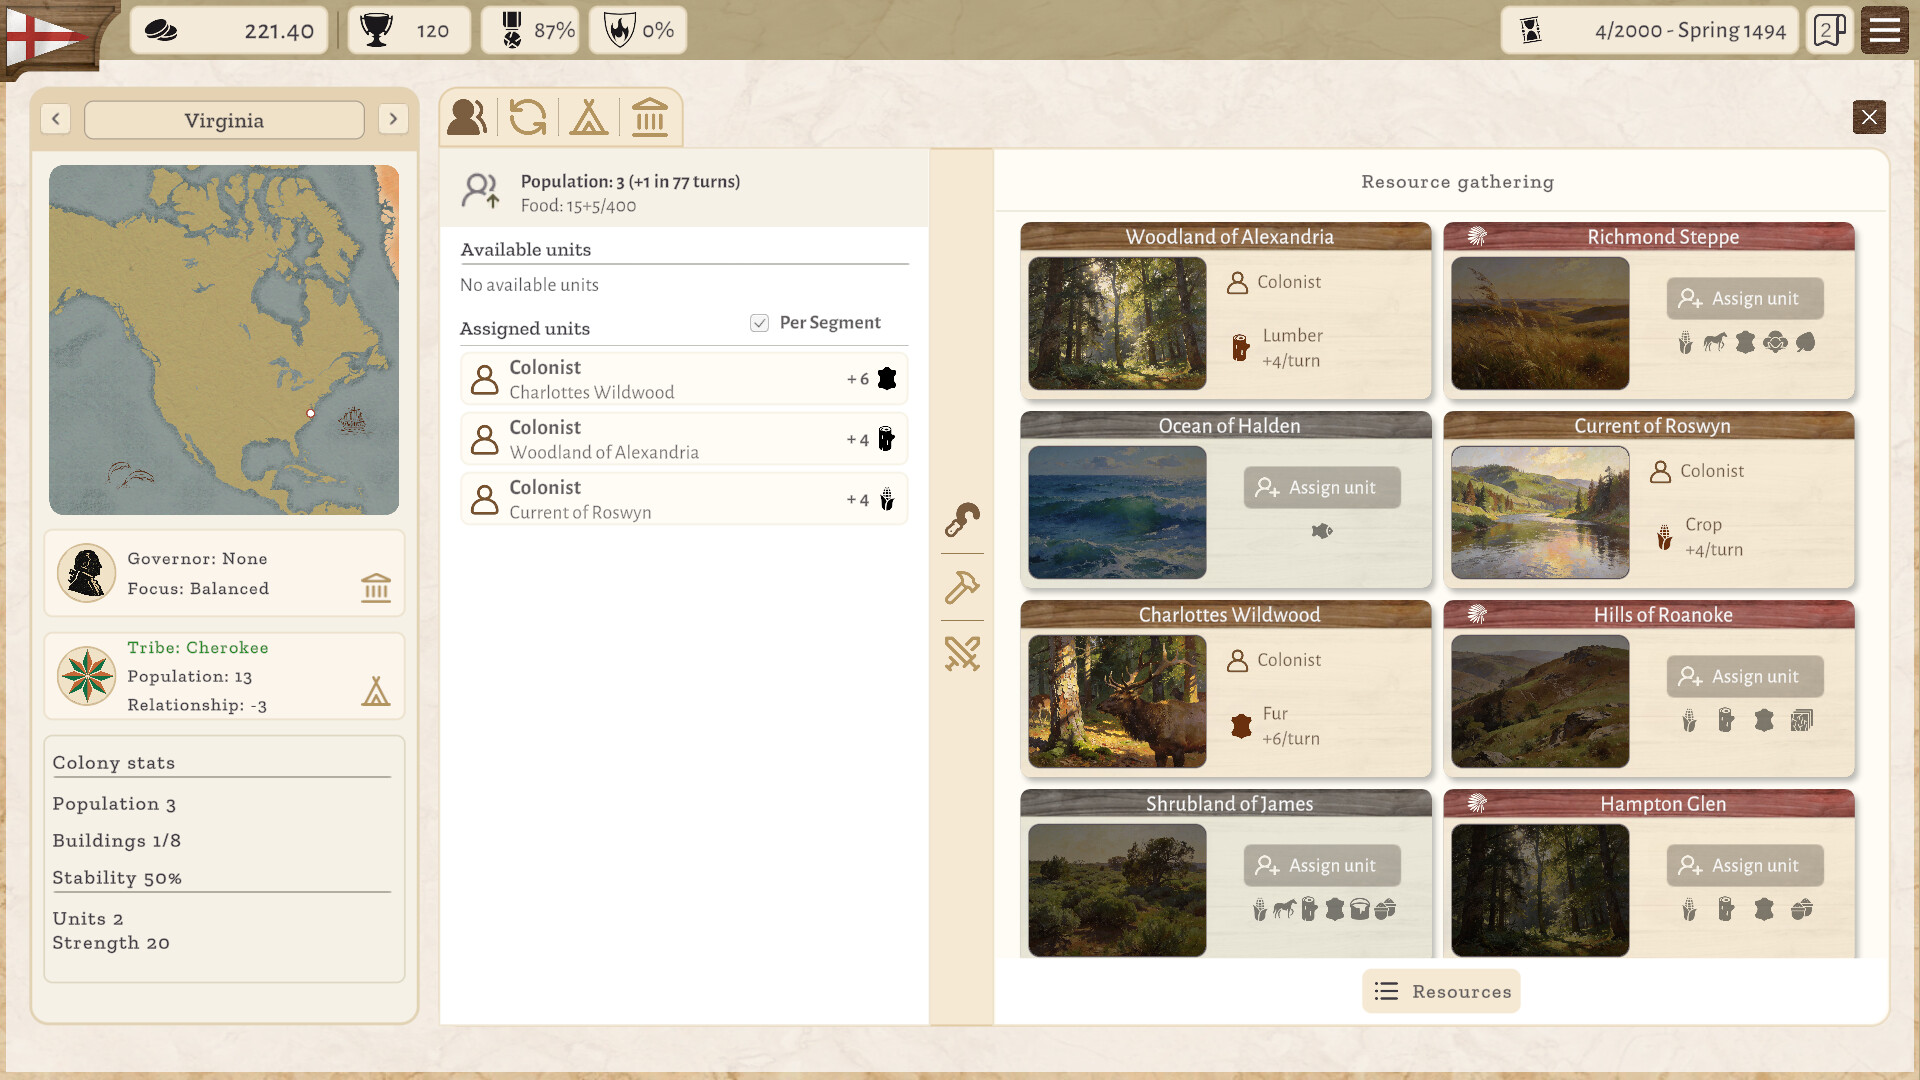Screen dimensions: 1920x1080
Task: Select the crossed swords military icon
Action: (x=962, y=654)
